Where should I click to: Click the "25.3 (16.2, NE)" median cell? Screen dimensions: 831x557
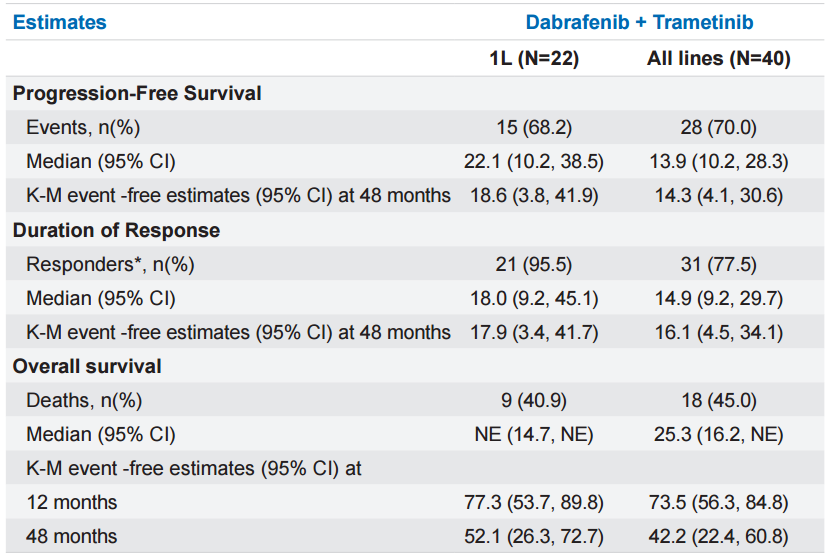(x=719, y=434)
